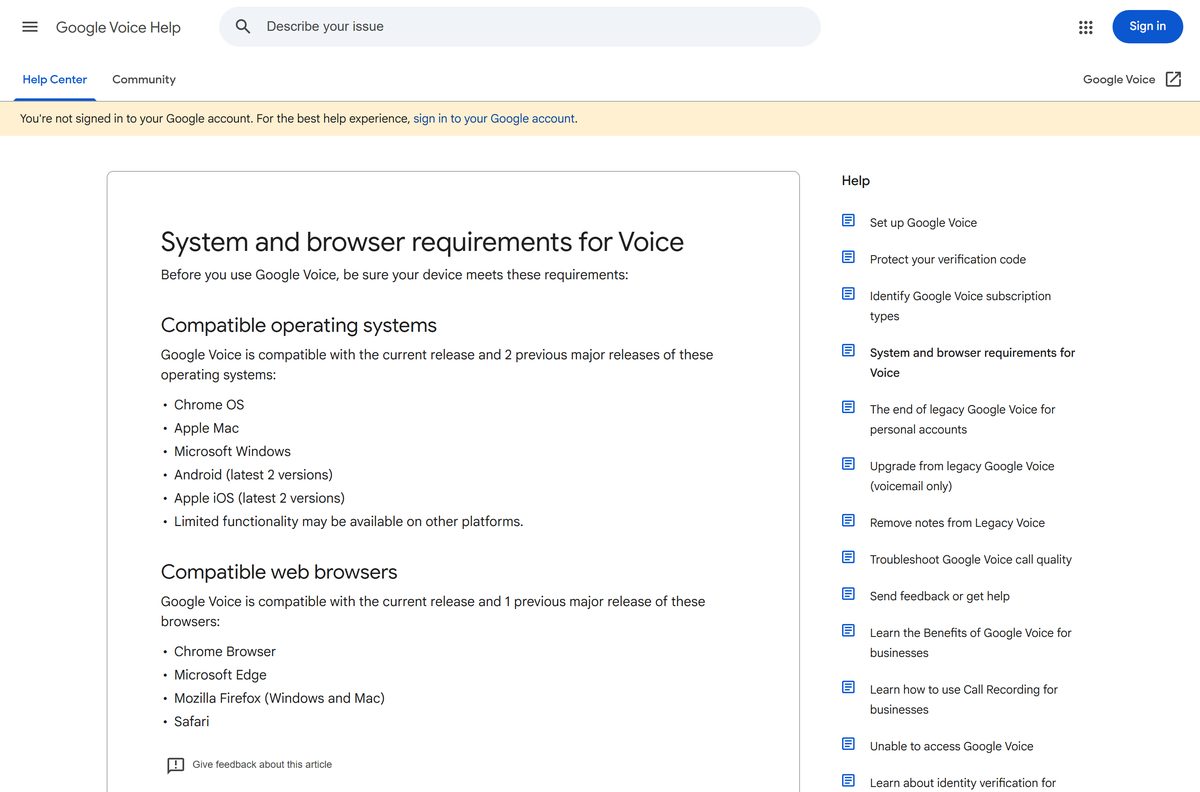1200x792 pixels.
Task: Open The end of legacy Google Voice article
Action: [x=962, y=419]
